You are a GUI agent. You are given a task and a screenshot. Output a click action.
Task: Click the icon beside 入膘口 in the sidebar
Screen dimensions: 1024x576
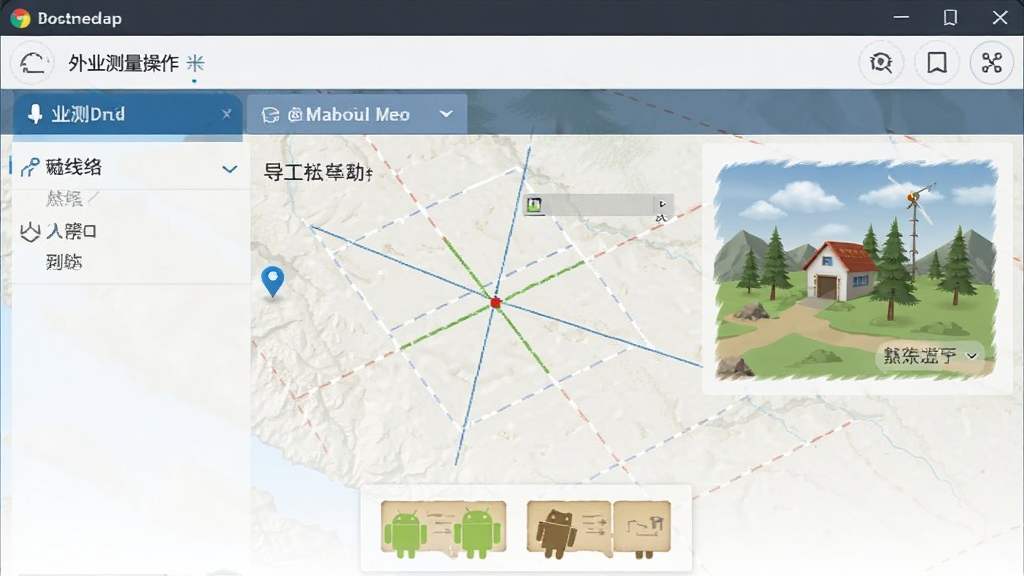click(30, 231)
